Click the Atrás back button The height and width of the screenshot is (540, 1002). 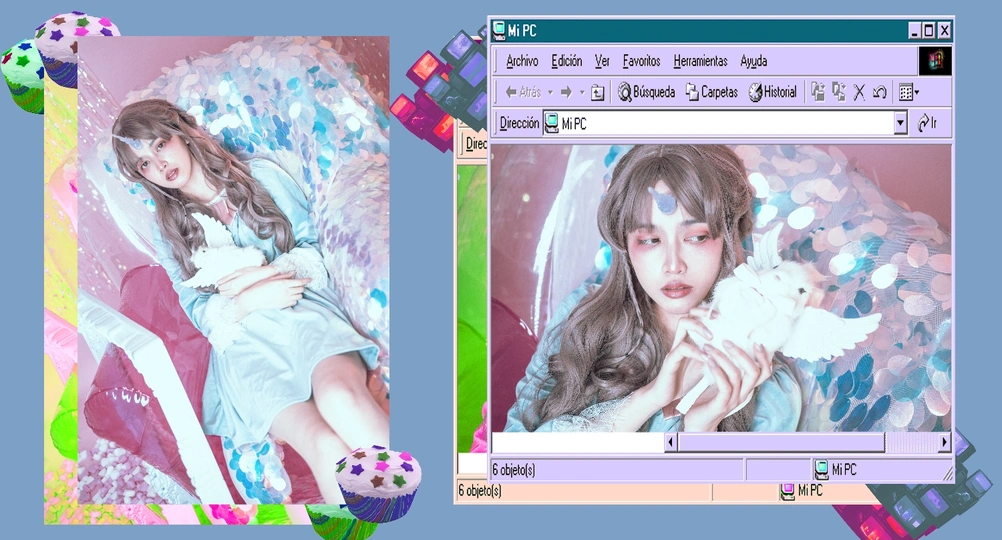[523, 92]
